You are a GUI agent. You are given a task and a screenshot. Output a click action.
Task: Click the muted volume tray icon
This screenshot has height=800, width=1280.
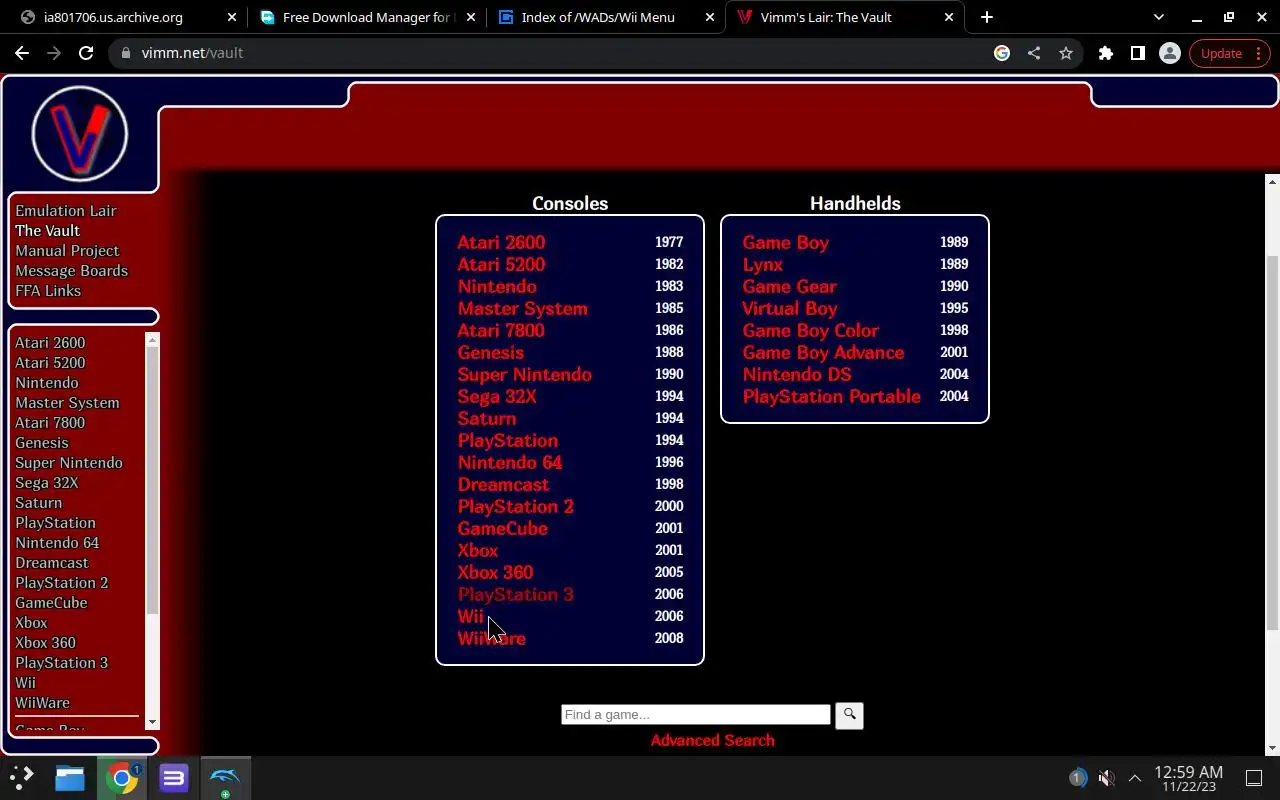[x=1106, y=777]
